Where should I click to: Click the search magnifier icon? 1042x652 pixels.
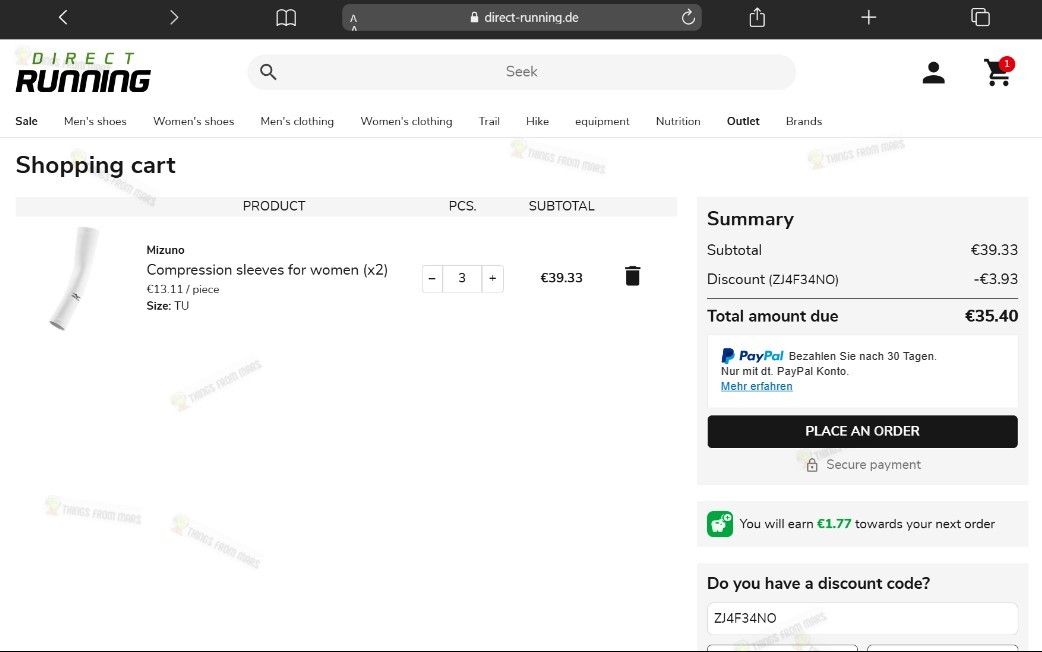coord(268,72)
